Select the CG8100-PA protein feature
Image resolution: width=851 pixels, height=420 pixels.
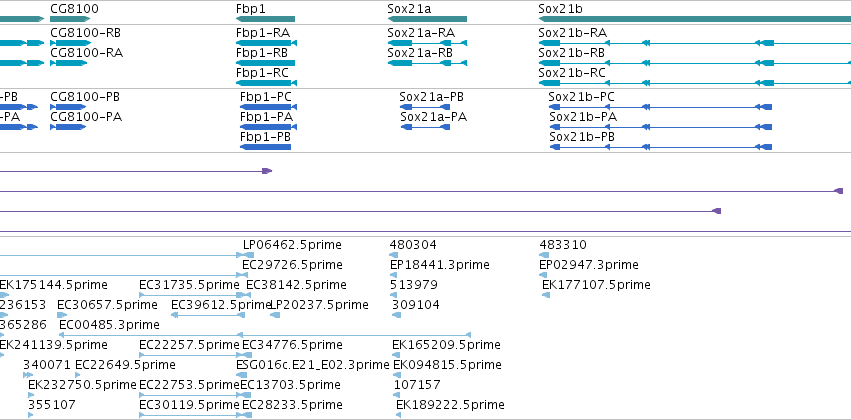pyautogui.click(x=68, y=127)
